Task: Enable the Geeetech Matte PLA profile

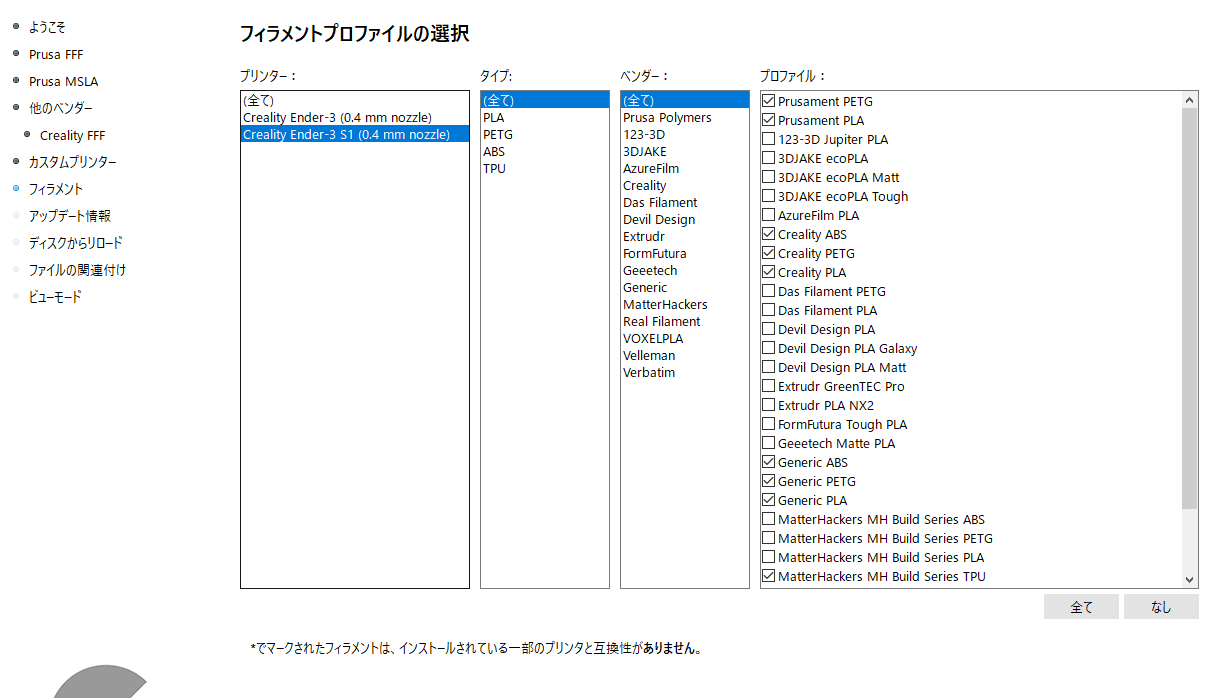Action: [x=769, y=443]
